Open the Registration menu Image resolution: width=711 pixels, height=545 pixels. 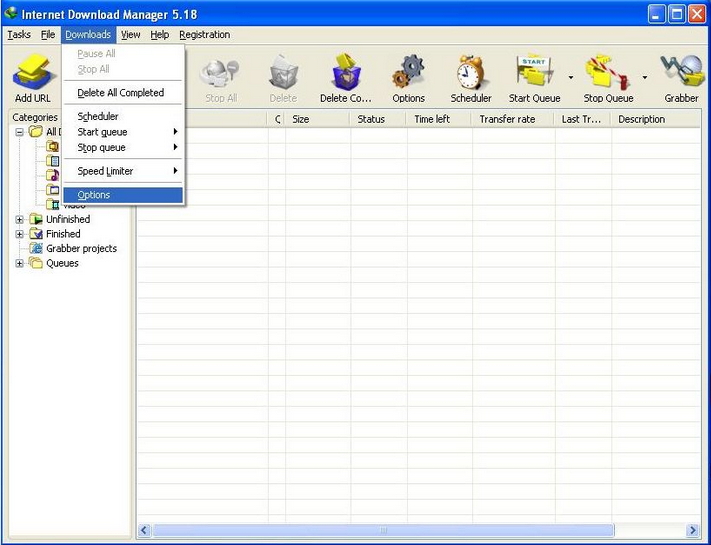click(x=204, y=35)
